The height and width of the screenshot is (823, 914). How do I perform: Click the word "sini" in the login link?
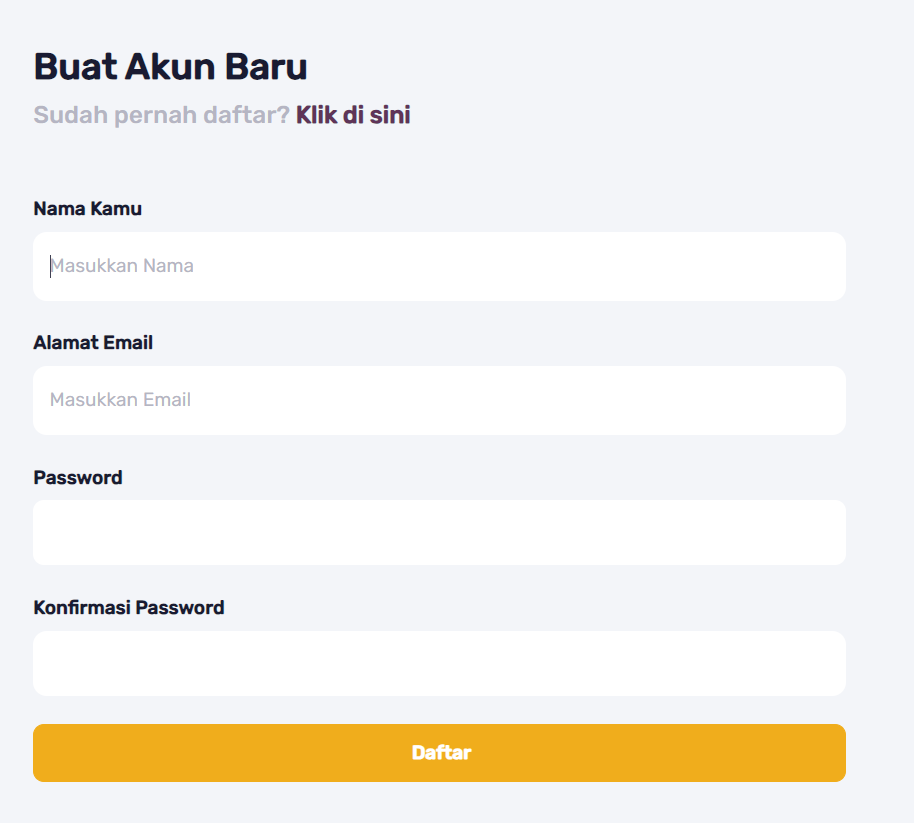pos(390,115)
